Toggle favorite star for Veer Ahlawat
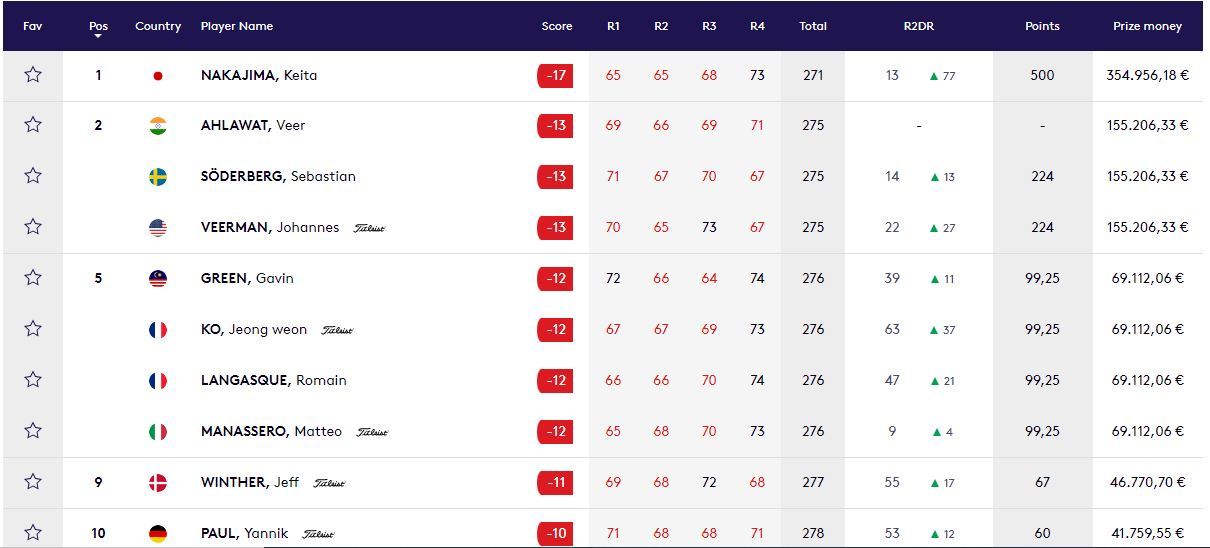The image size is (1210, 548). click(x=33, y=125)
